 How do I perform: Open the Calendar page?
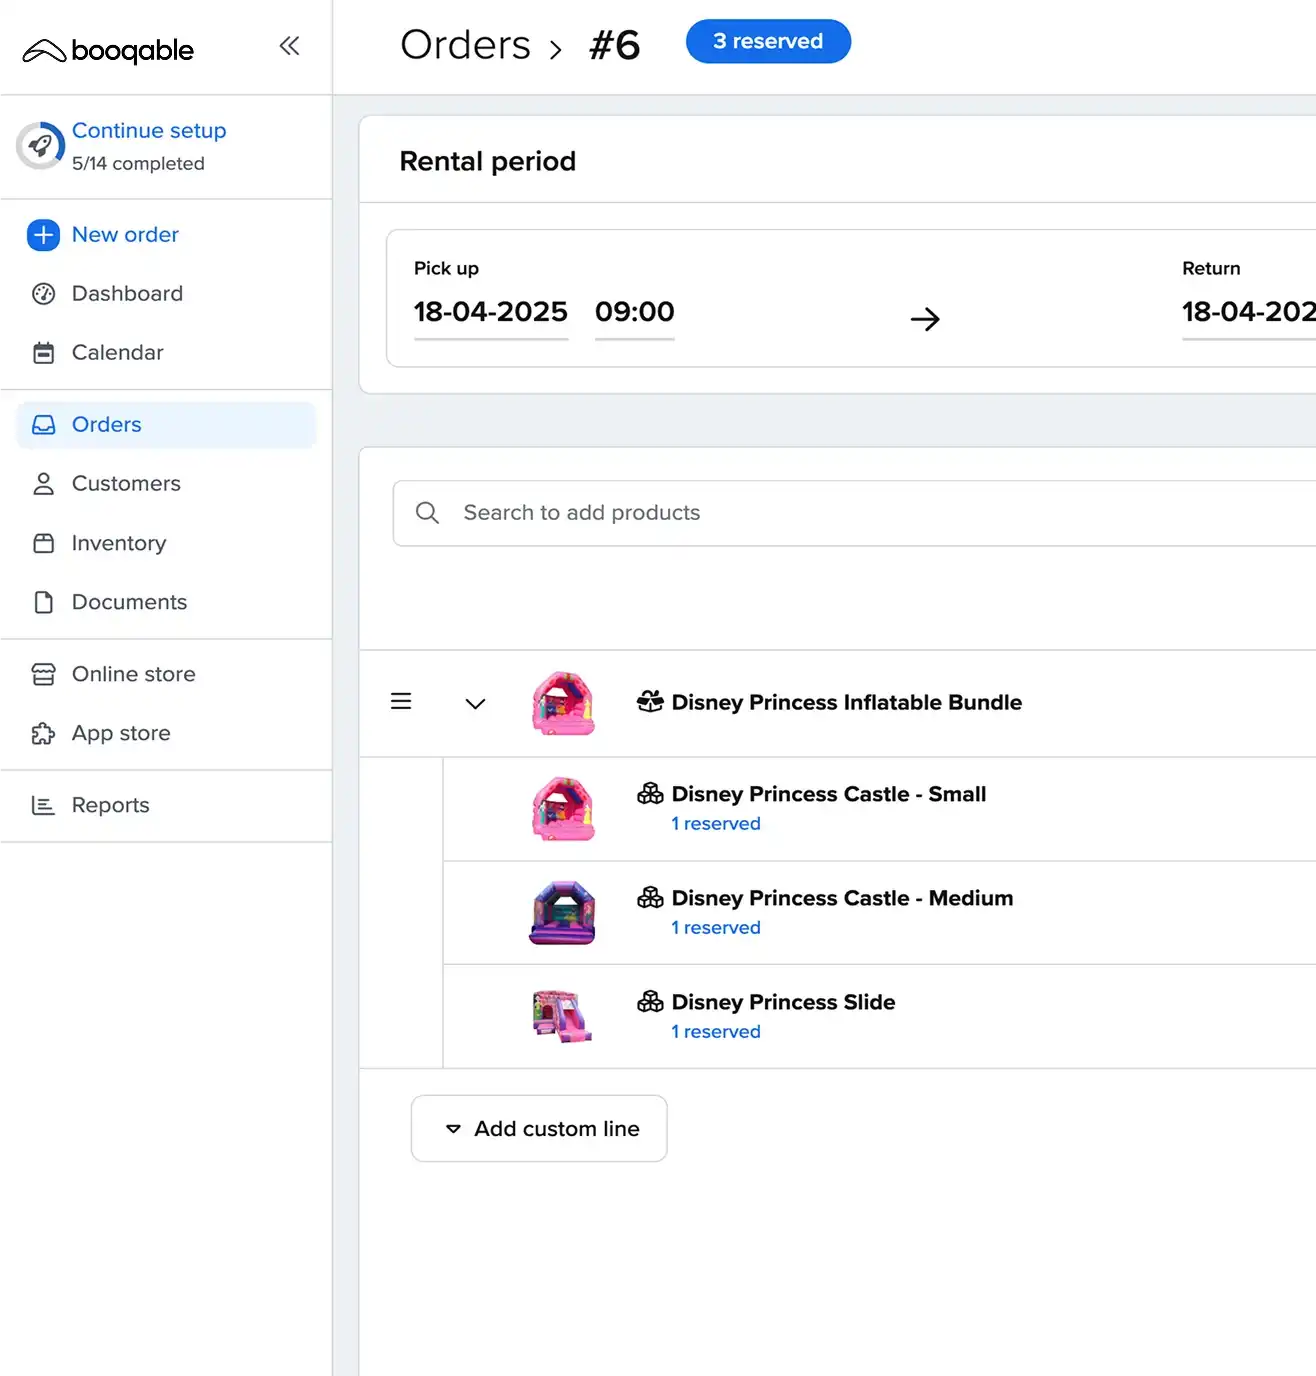117,353
